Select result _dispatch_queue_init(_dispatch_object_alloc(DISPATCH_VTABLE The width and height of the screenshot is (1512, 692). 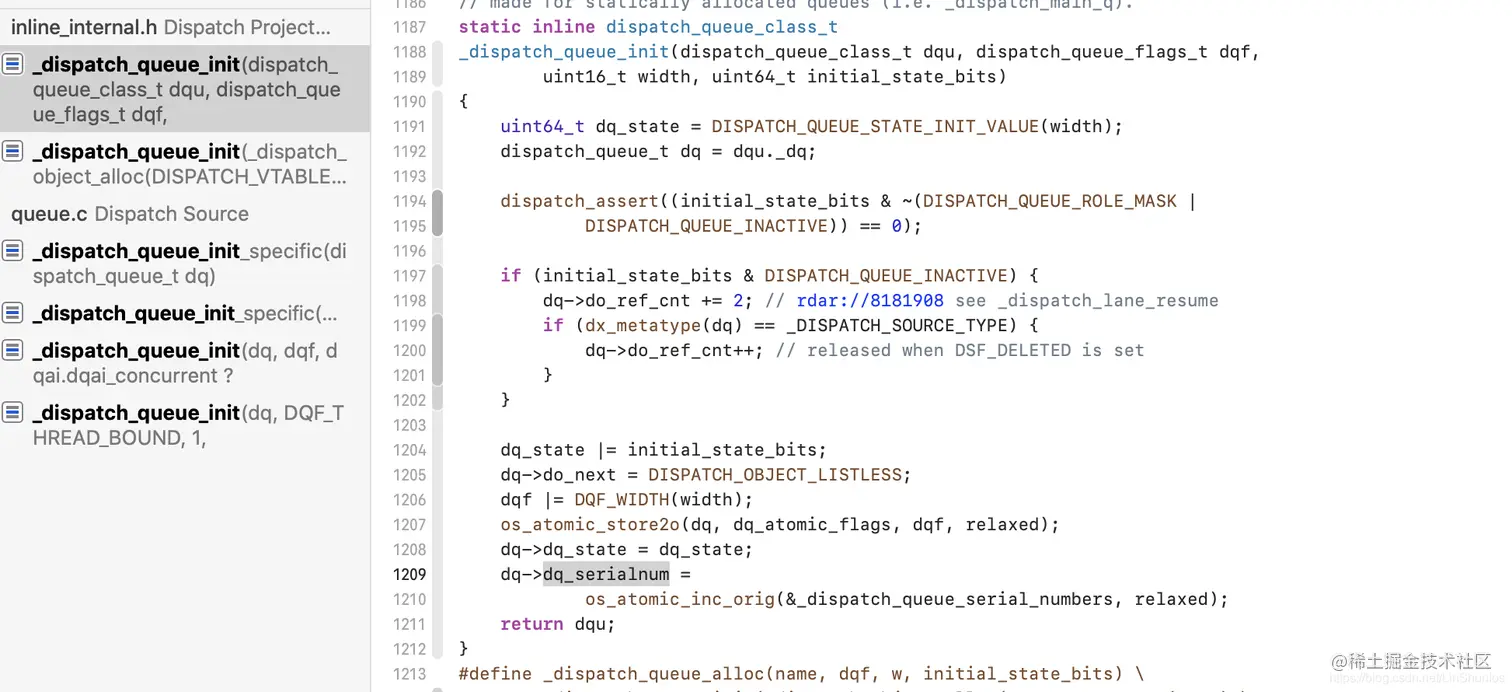click(185, 164)
